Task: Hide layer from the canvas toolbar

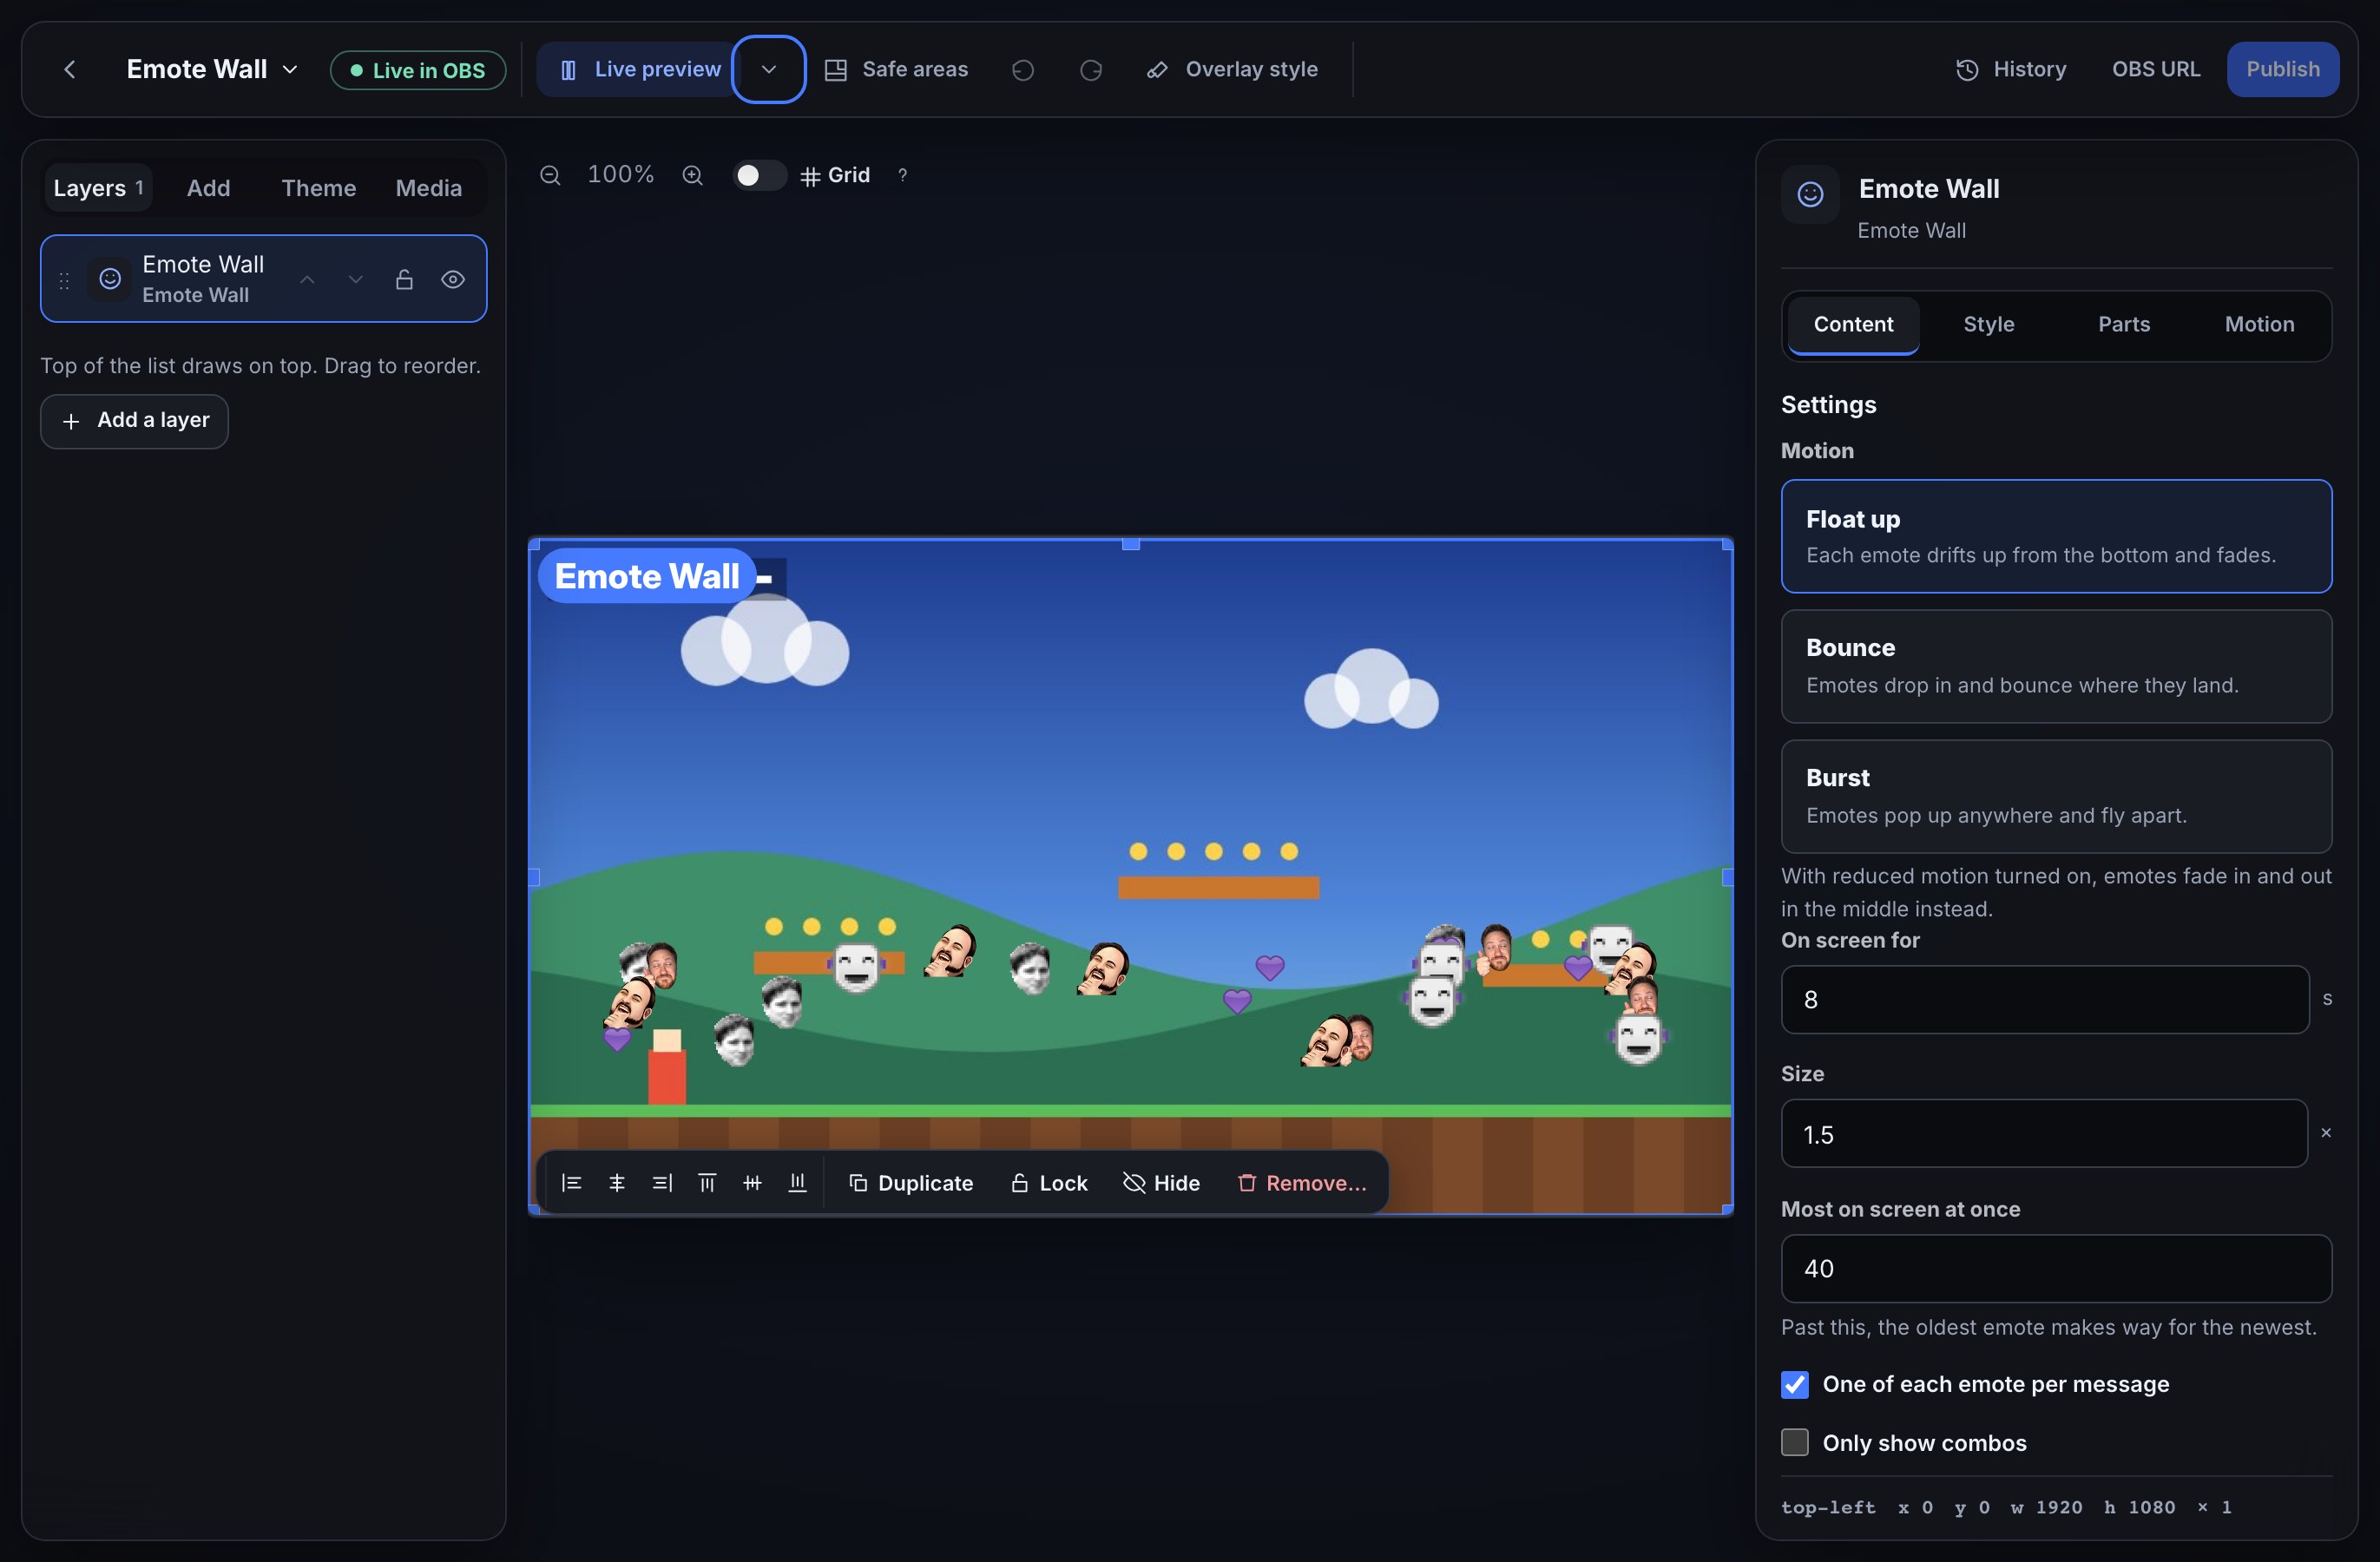Action: coord(1161,1183)
